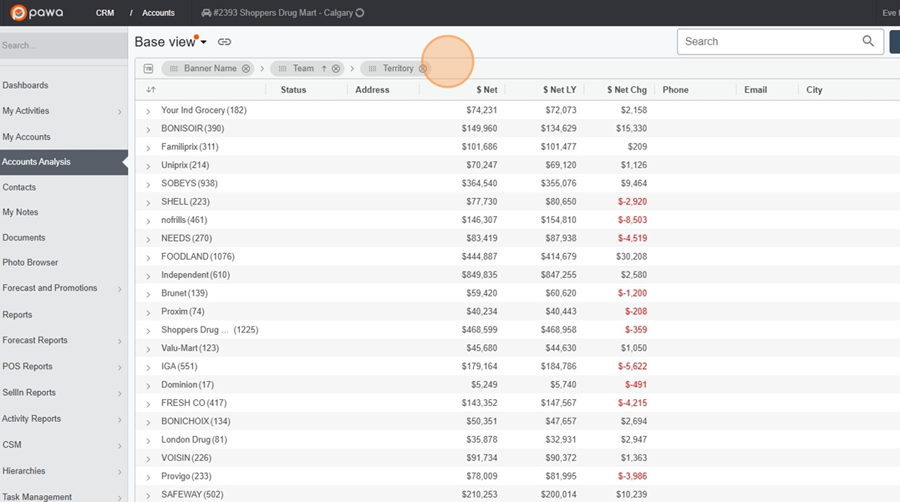The width and height of the screenshot is (900, 502).
Task: Open Photo Browser sidebar item
Action: (30, 262)
